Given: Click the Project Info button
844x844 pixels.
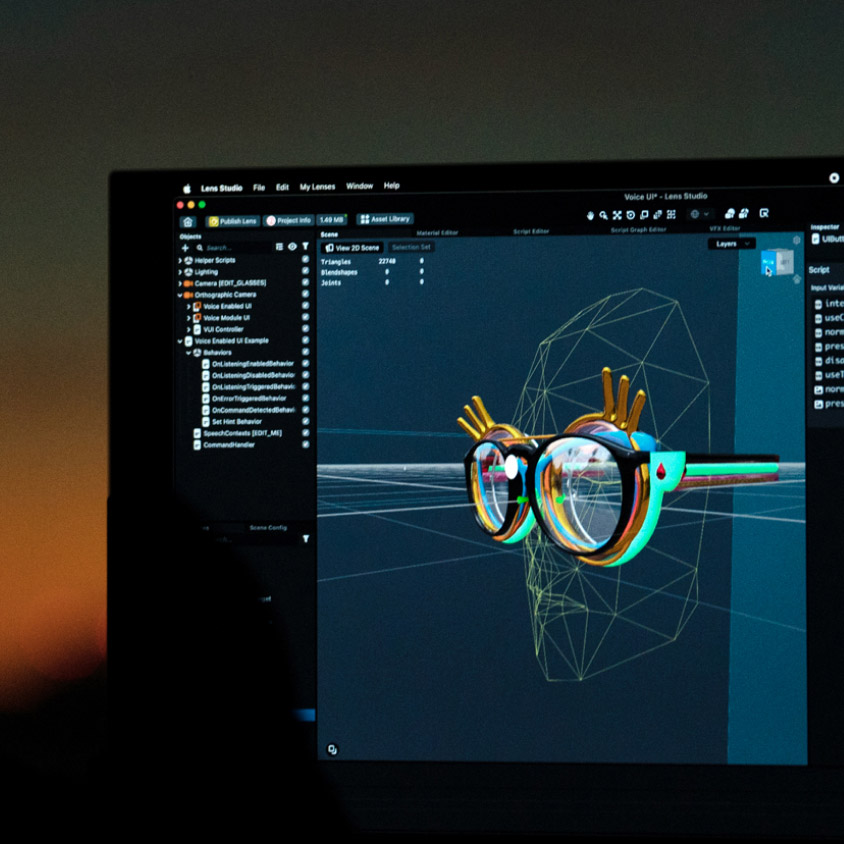Looking at the screenshot, I should click(289, 220).
